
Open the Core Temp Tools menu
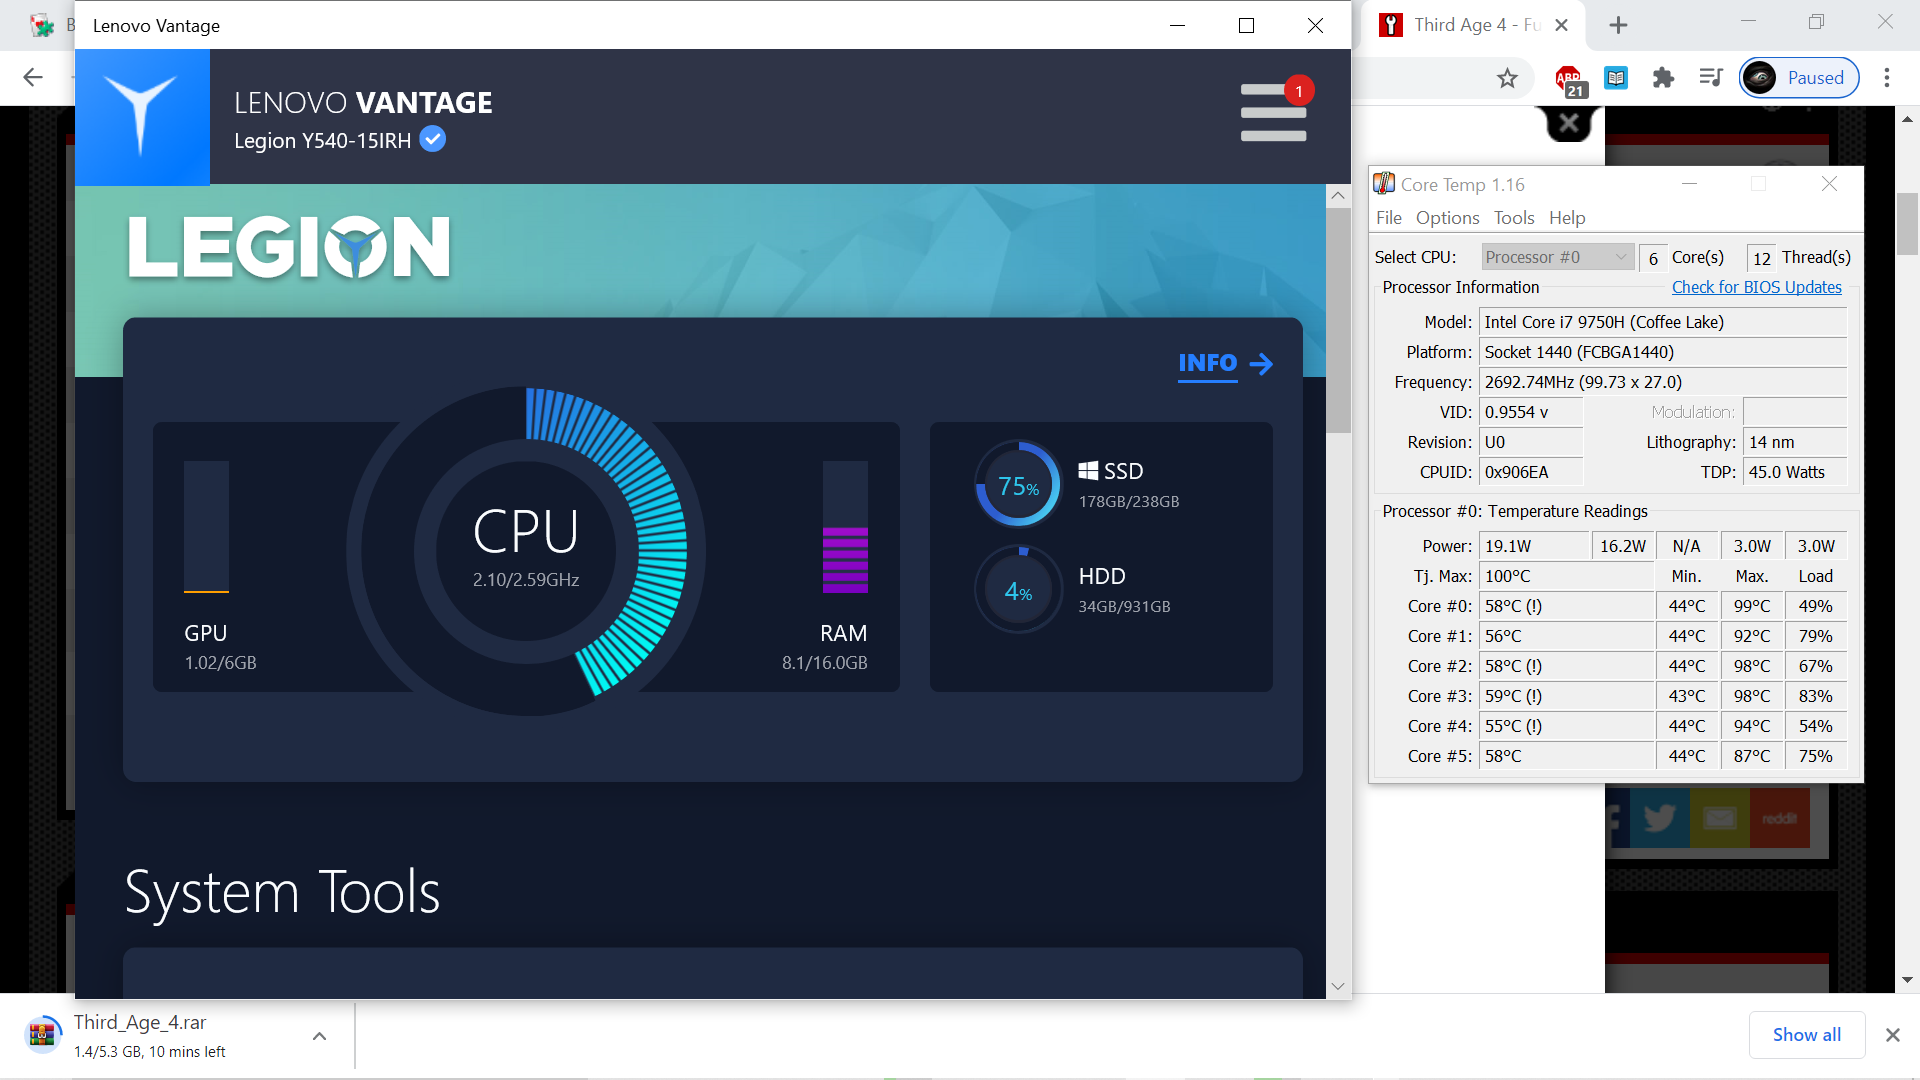(x=1514, y=218)
